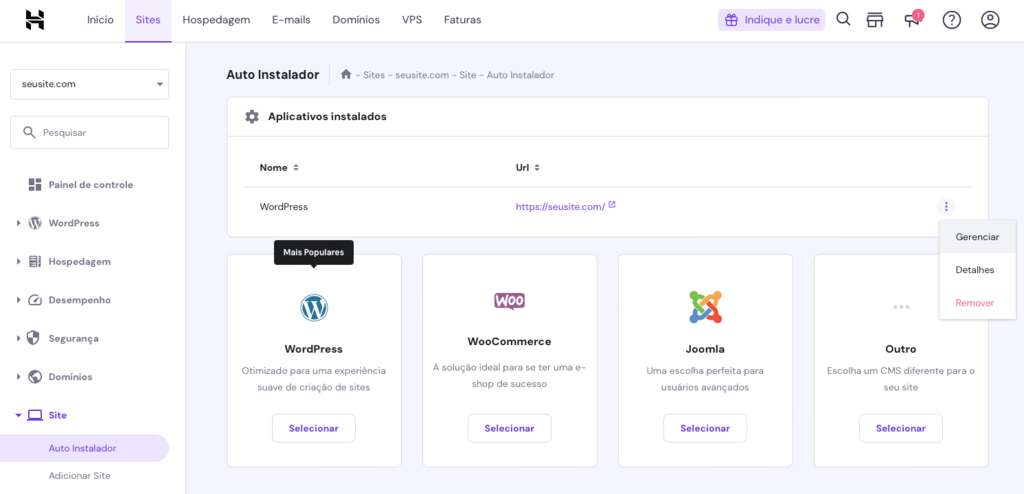Click the home icon in breadcrumb

(346, 75)
